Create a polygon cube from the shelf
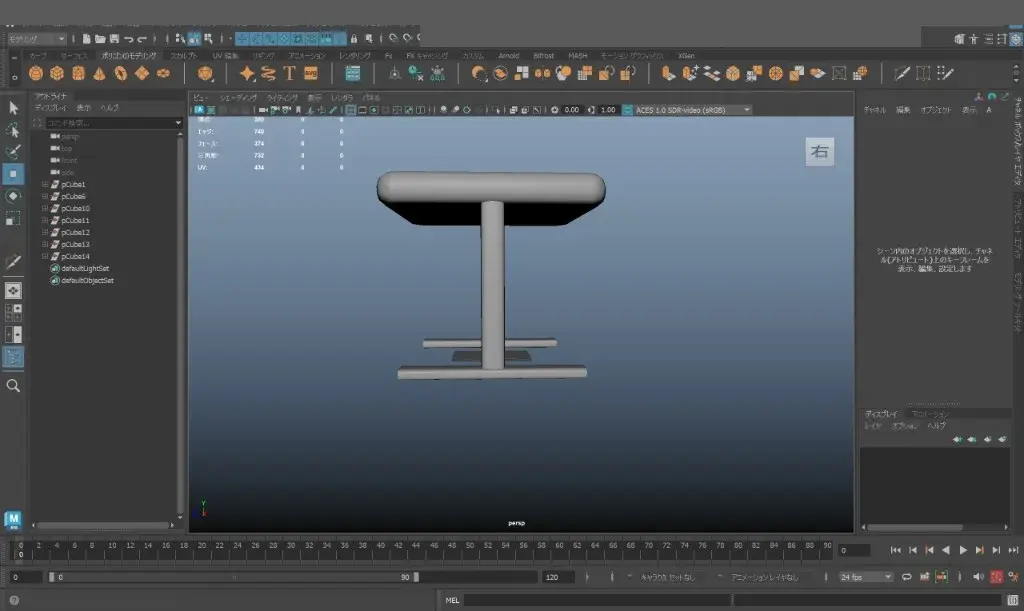1024x611 pixels. [57, 74]
